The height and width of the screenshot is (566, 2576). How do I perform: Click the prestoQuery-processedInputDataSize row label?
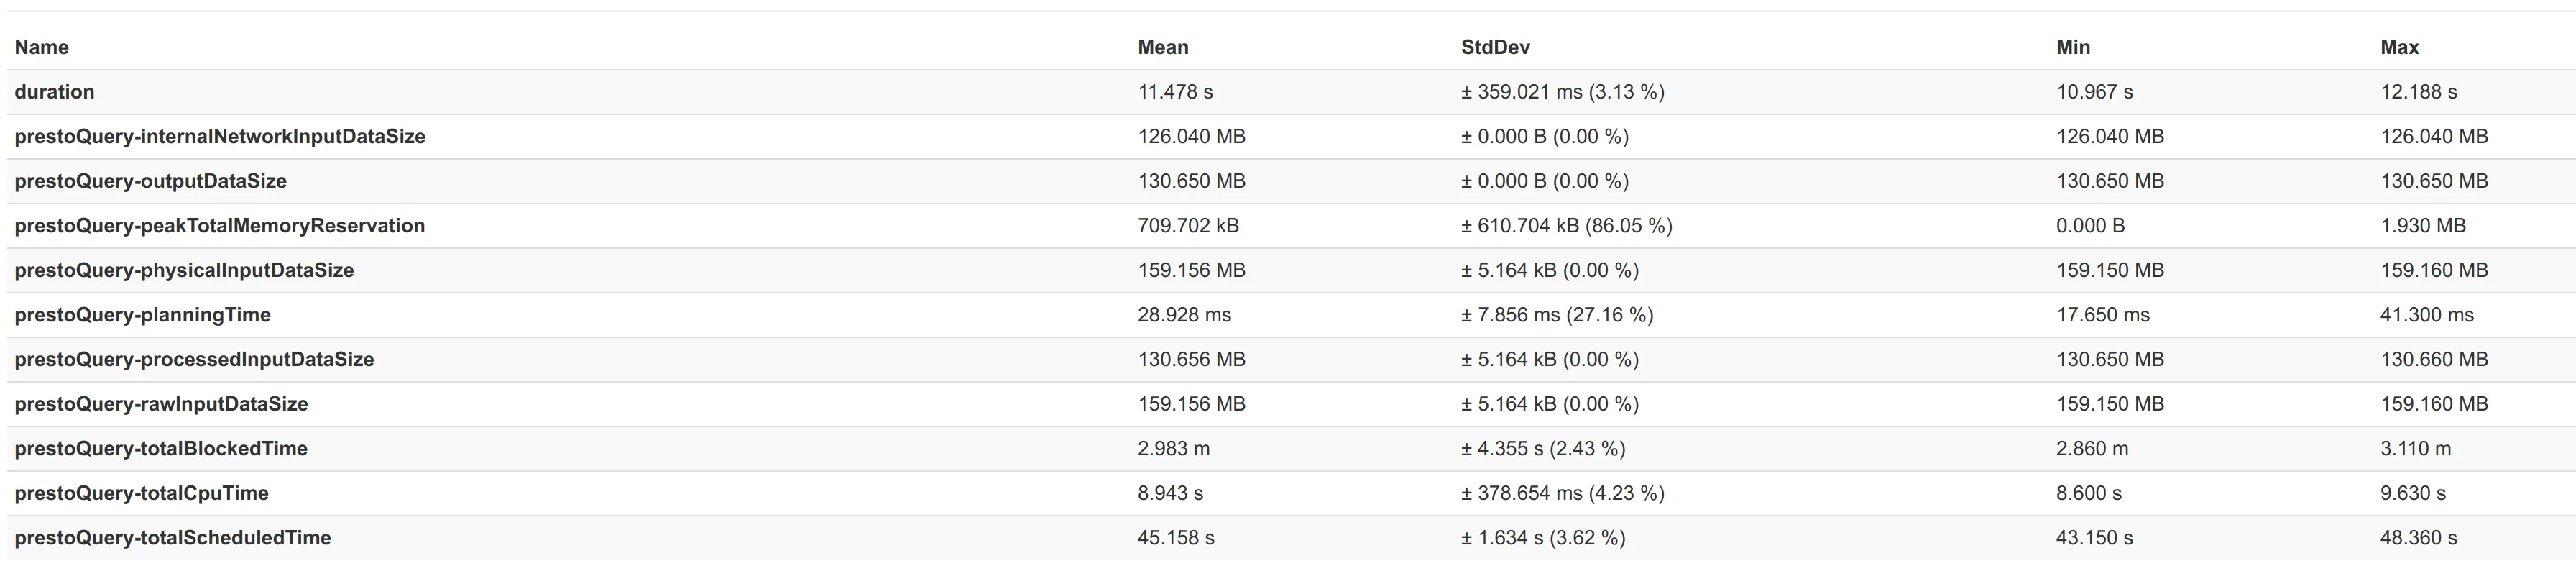pyautogui.click(x=194, y=359)
